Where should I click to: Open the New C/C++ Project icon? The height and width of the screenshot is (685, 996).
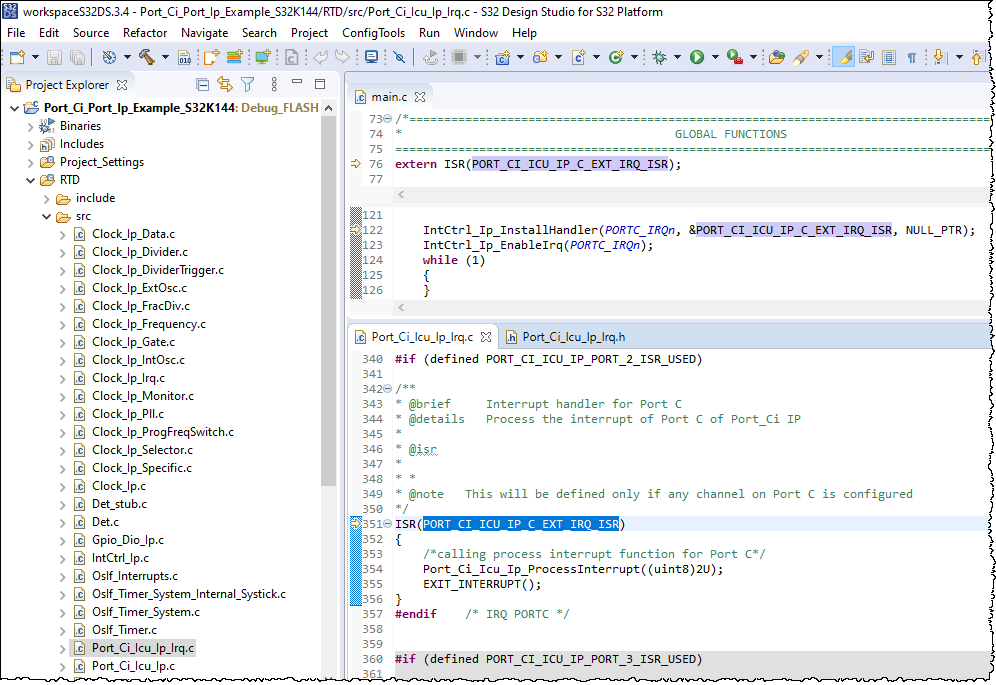[502, 58]
